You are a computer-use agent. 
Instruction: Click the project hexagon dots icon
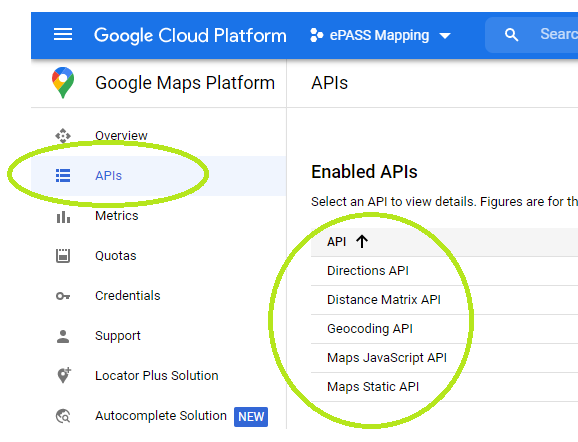coord(316,35)
